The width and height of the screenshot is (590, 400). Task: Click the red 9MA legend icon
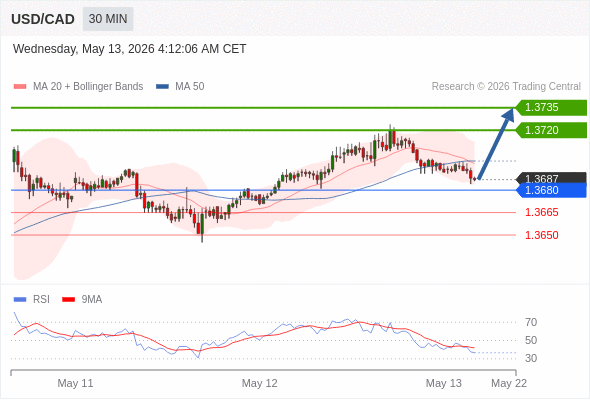(68, 300)
